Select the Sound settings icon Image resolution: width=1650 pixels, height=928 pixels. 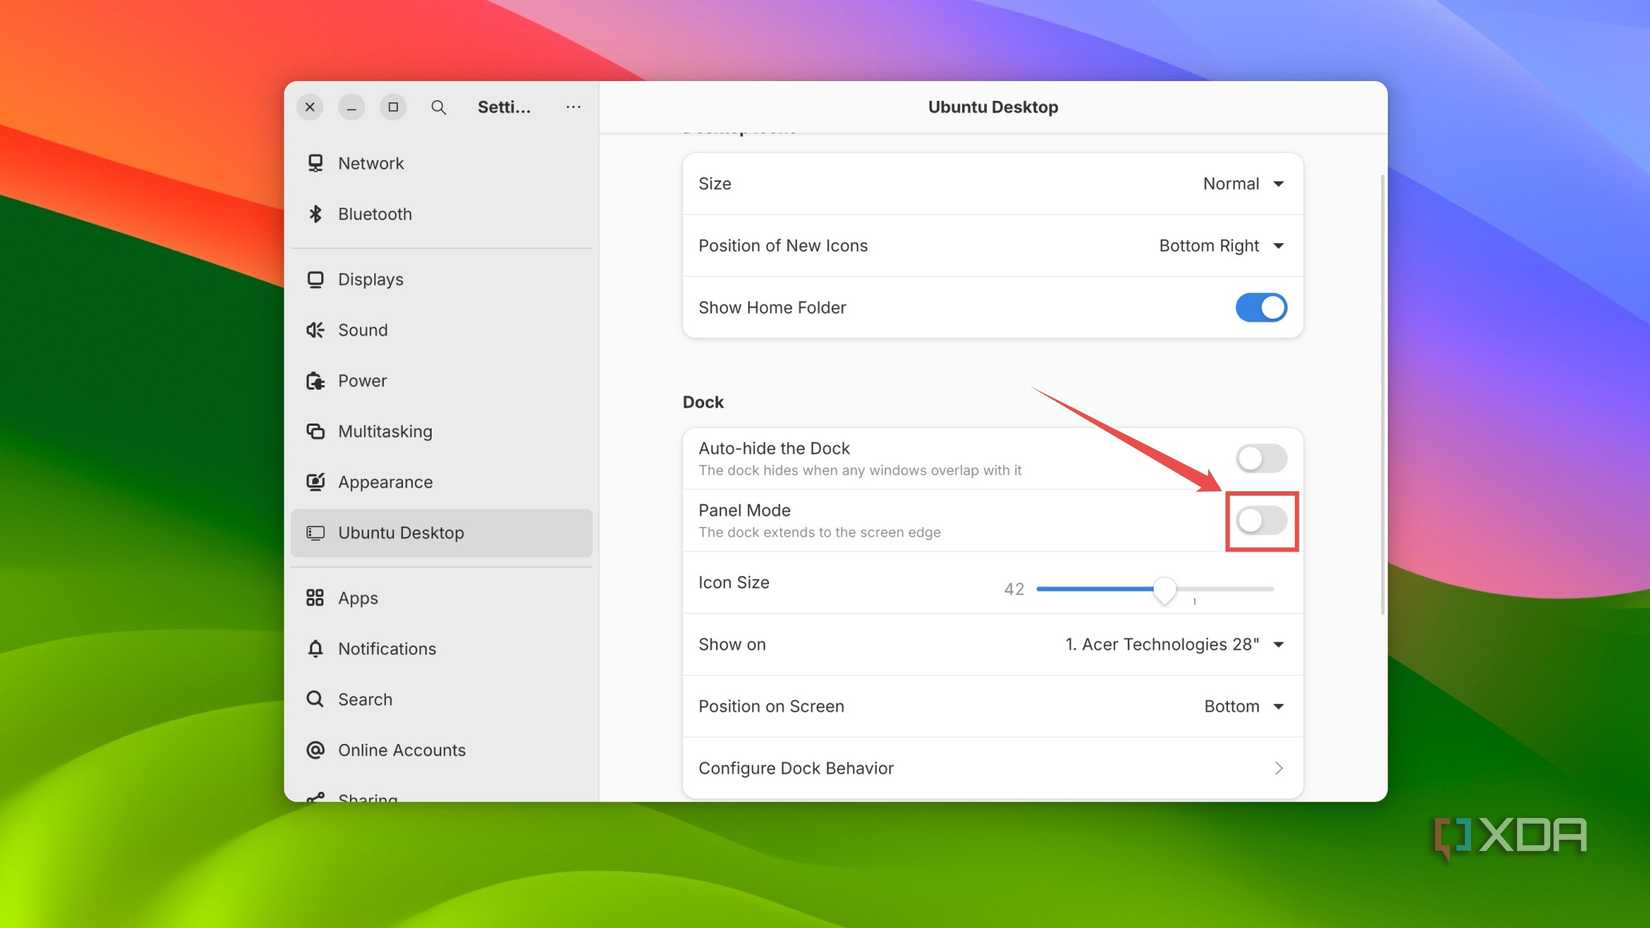(315, 330)
